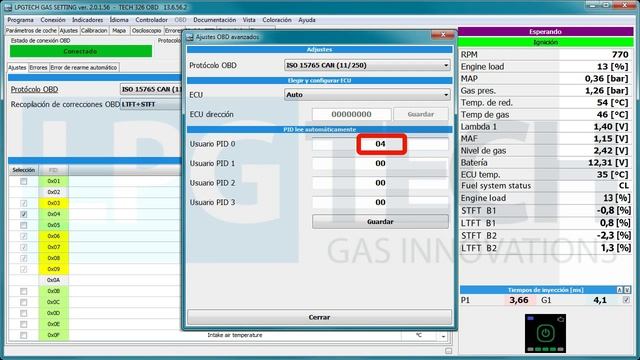Open the Error de rearme automático sub-tab
Viewport: 640px width, 360px height.
pyautogui.click(x=84, y=67)
